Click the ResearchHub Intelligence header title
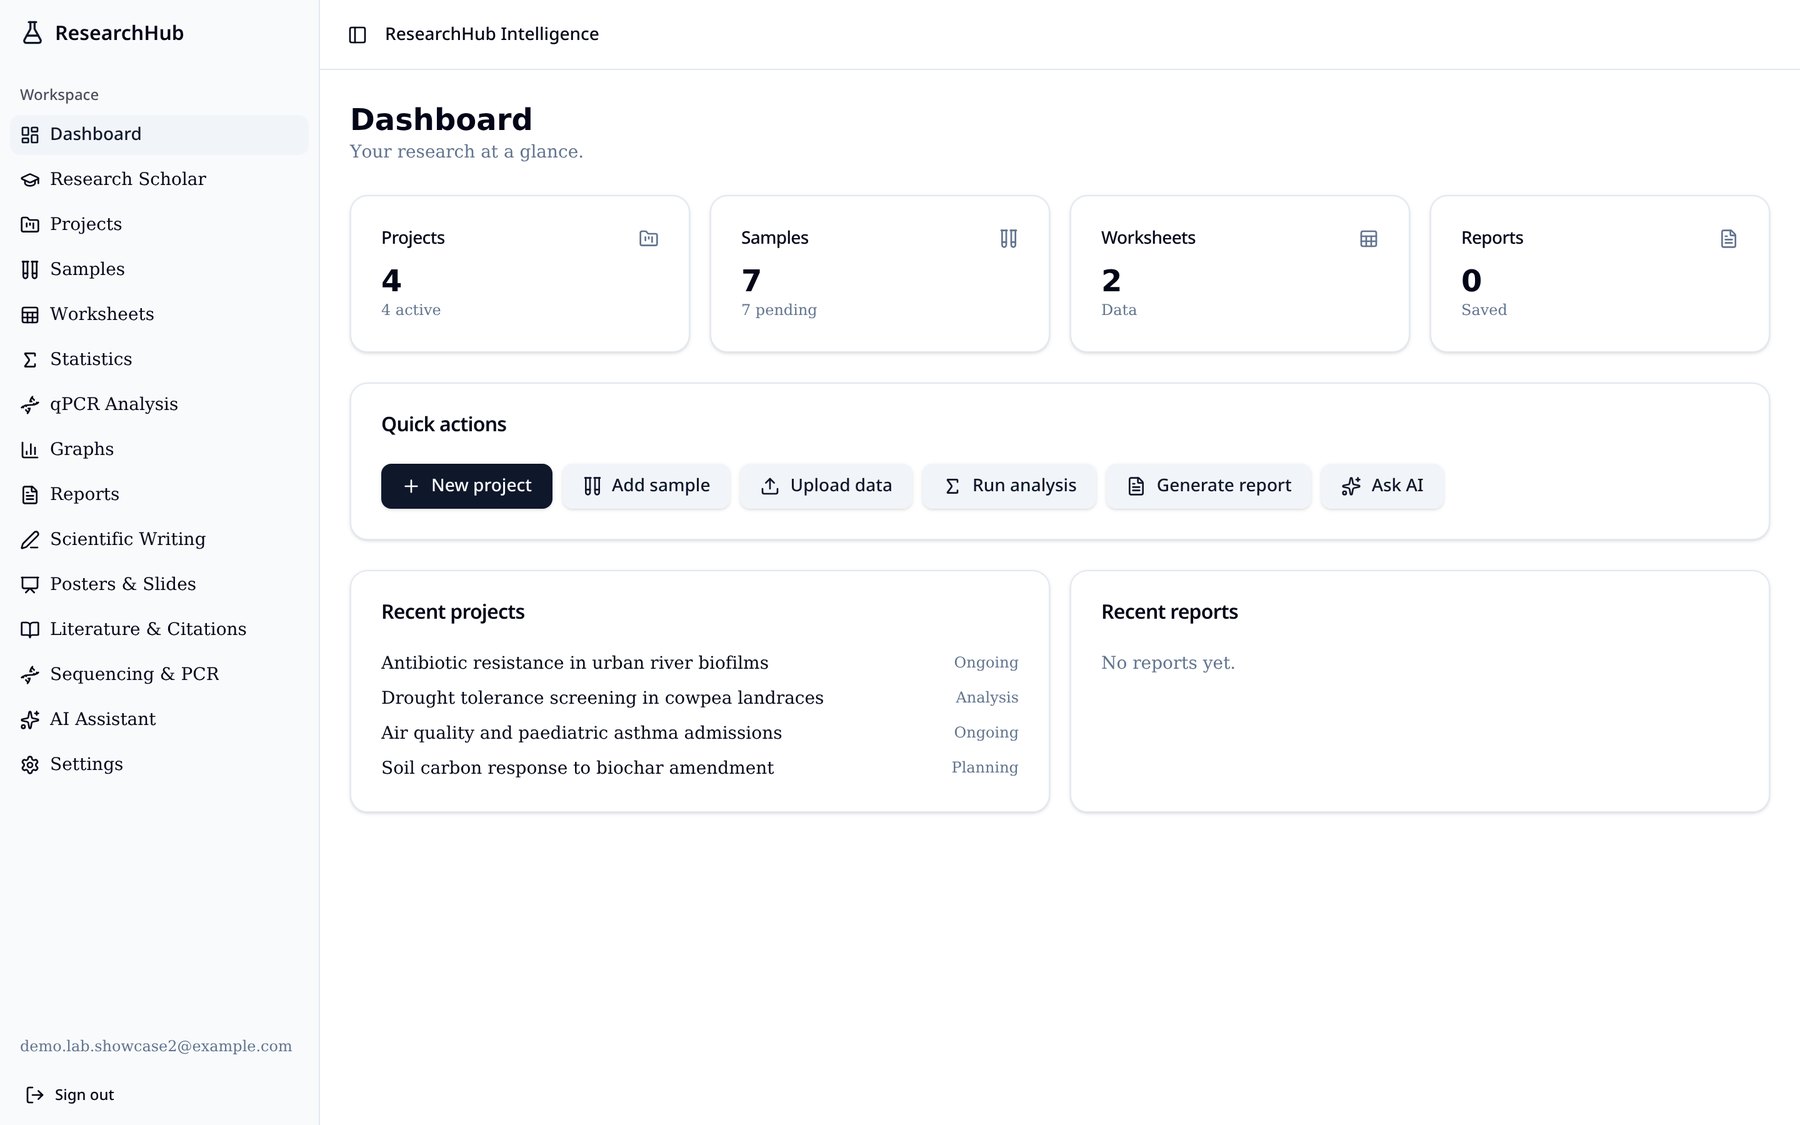 [492, 34]
